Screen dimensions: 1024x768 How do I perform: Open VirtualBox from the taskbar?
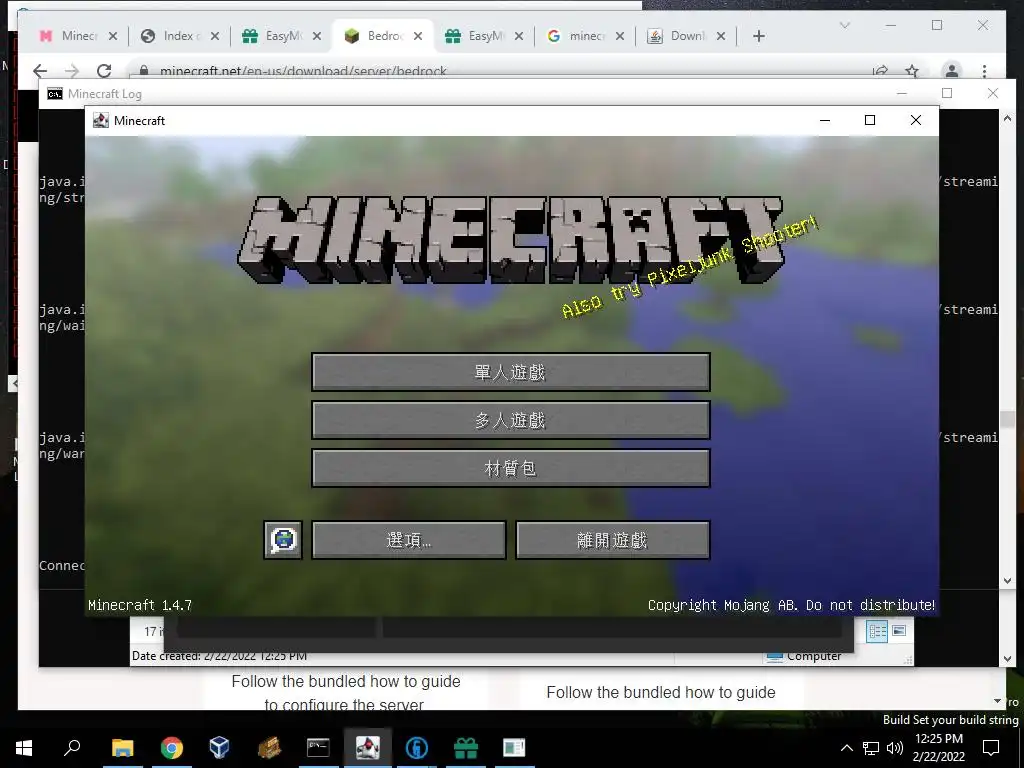pyautogui.click(x=219, y=748)
